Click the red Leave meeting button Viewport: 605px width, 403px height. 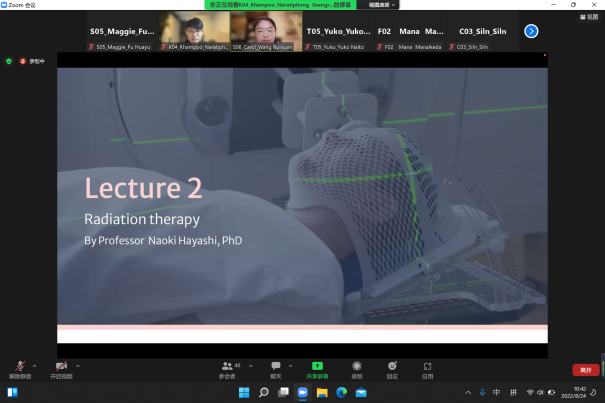tap(585, 370)
